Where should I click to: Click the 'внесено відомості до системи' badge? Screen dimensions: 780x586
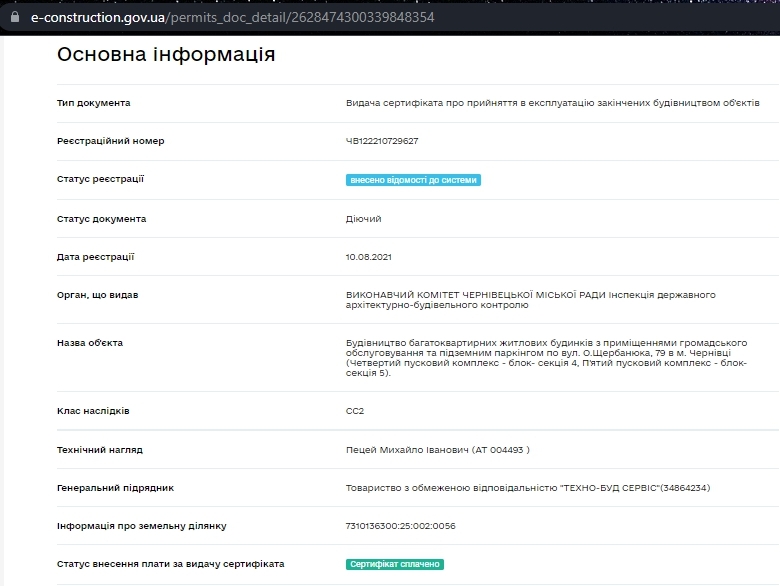(x=413, y=180)
